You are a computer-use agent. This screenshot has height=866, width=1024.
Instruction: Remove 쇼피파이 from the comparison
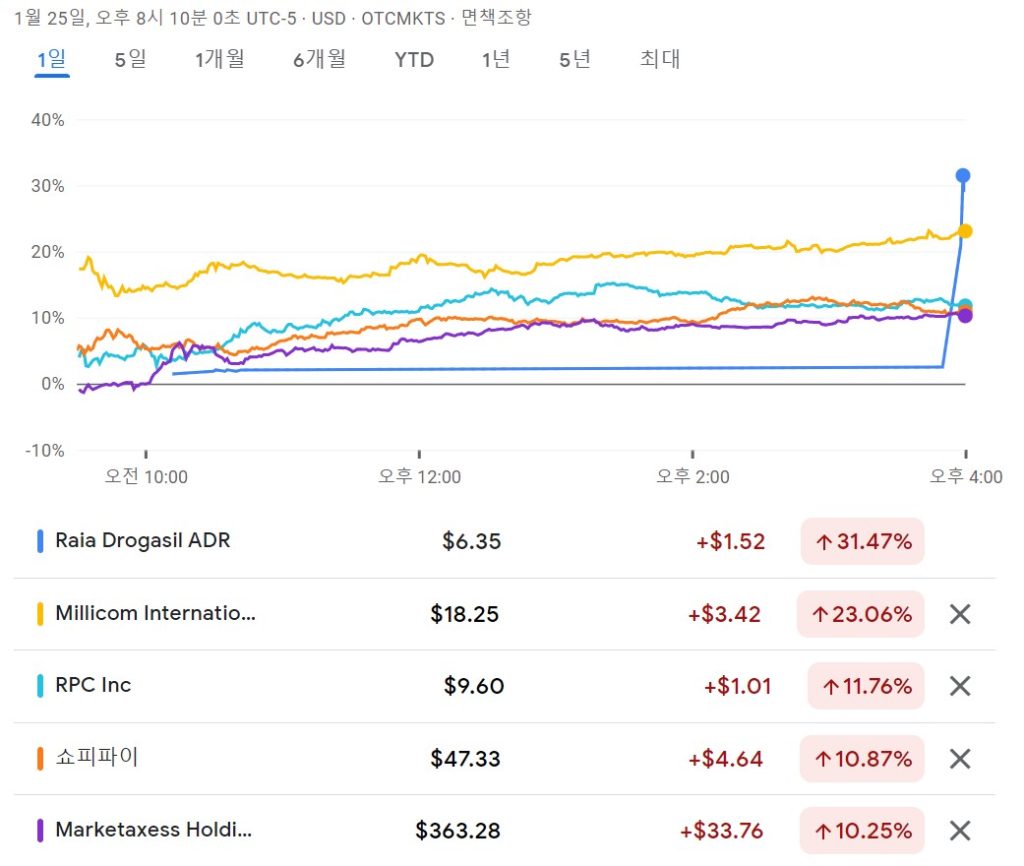click(x=959, y=759)
